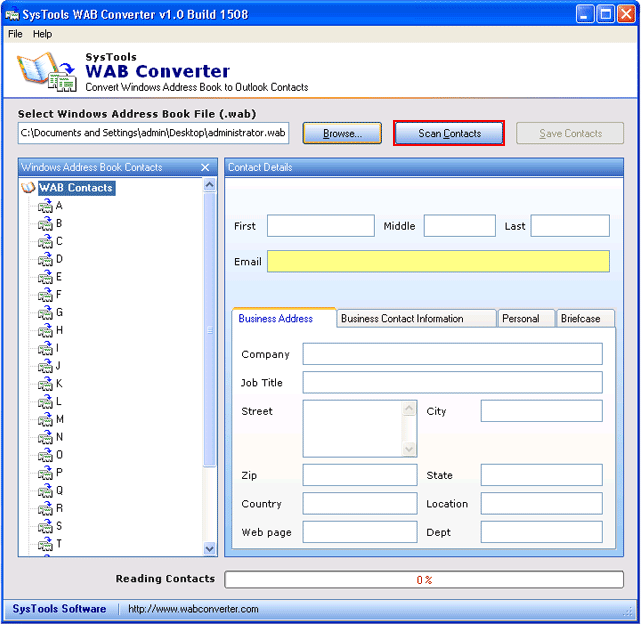
Task: Open the Briefcase tab
Action: click(585, 319)
